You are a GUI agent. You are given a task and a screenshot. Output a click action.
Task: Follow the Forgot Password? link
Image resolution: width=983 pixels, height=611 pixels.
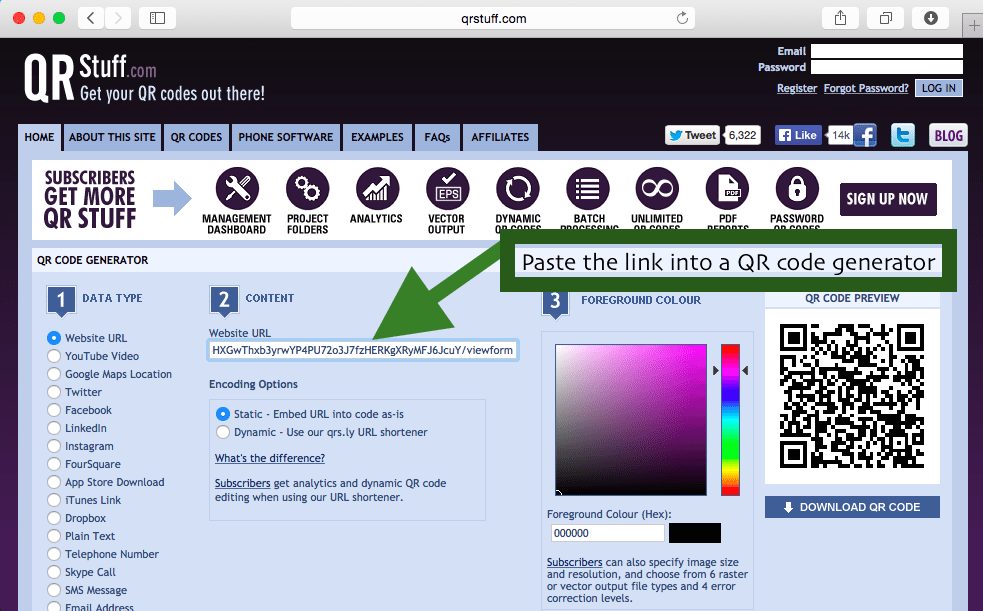866,88
